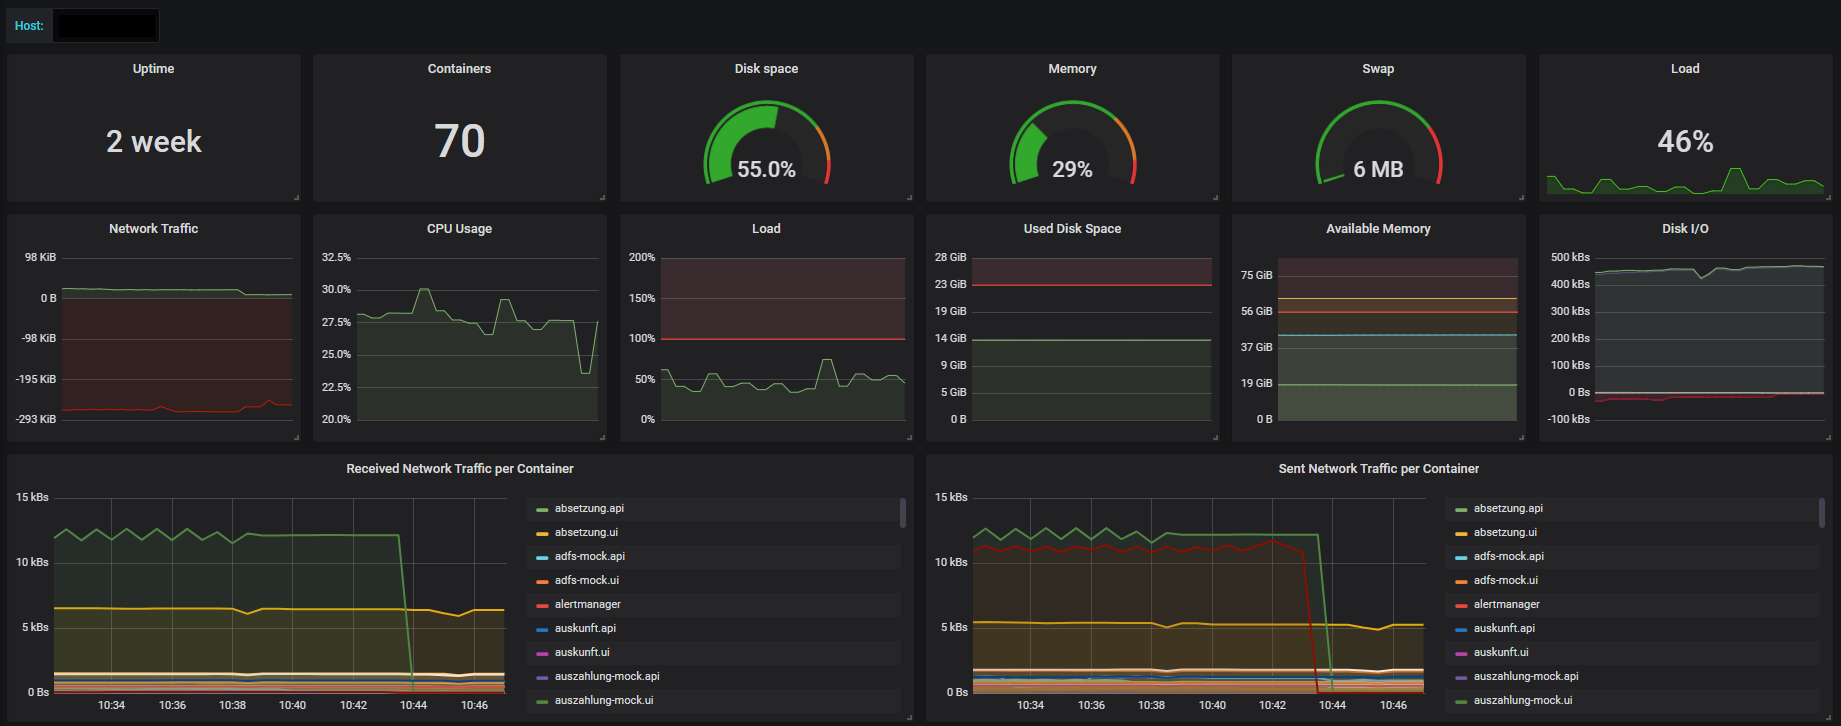The height and width of the screenshot is (726, 1841).
Task: Toggle auskunft.api series in Received traffic legend
Action: (585, 629)
